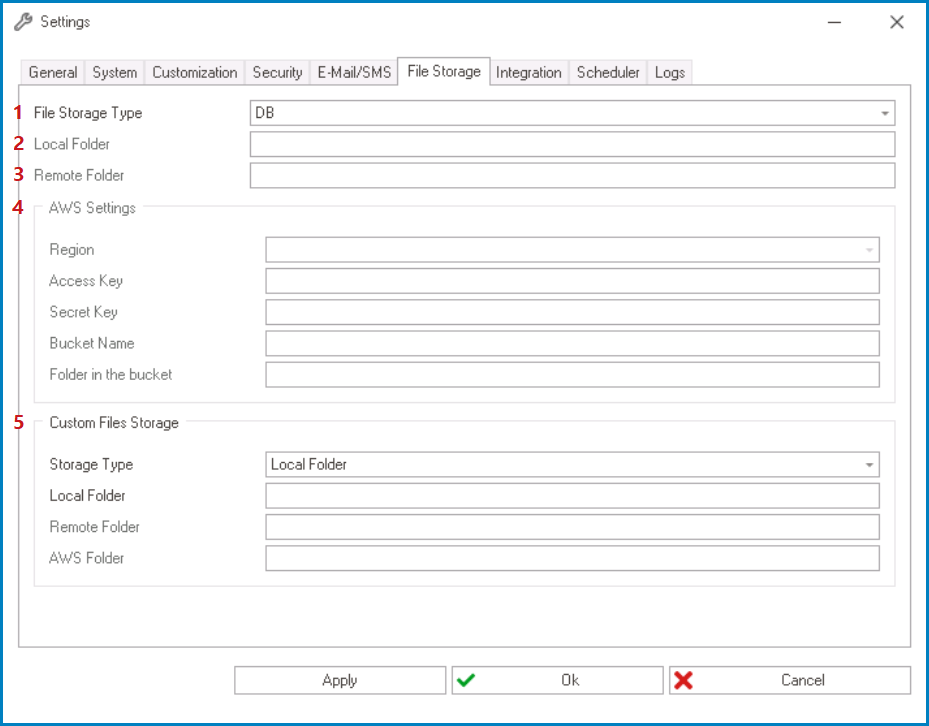The height and width of the screenshot is (726, 929).
Task: Click the AWS Folder field under Custom Files Storage
Action: [x=570, y=558]
